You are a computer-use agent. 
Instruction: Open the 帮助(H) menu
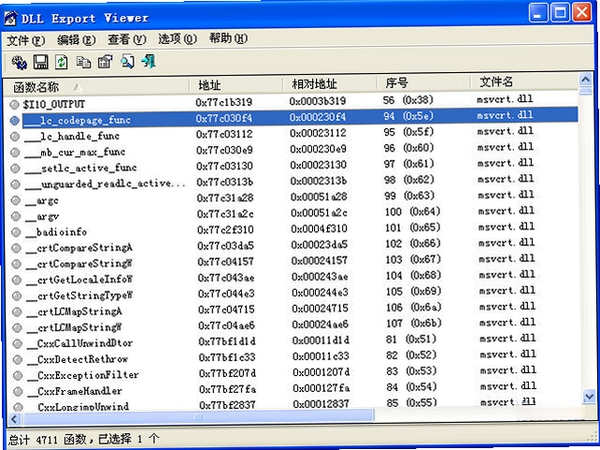[x=228, y=38]
